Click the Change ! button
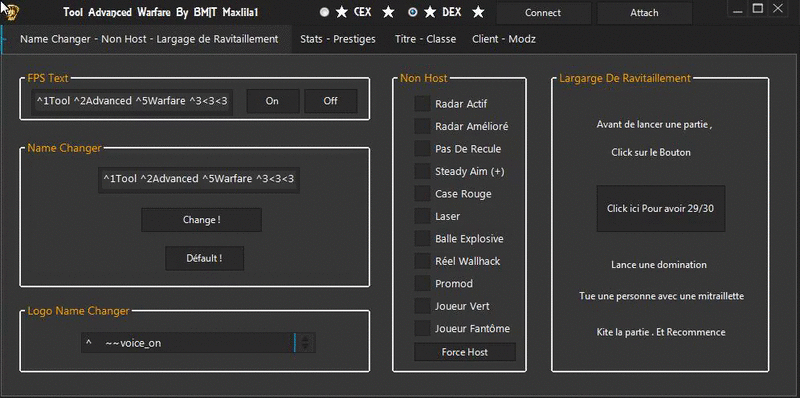The width and height of the screenshot is (800, 398). tap(202, 220)
